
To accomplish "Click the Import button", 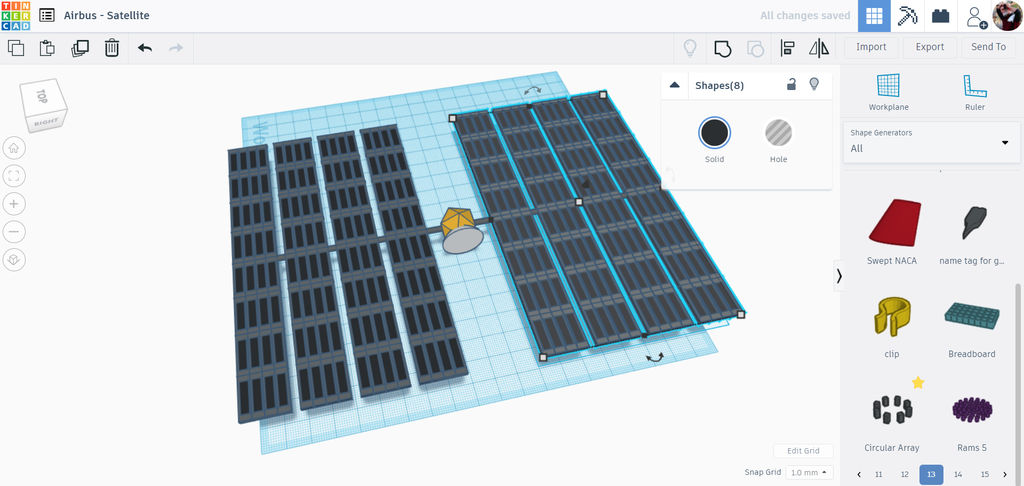I will (x=871, y=47).
